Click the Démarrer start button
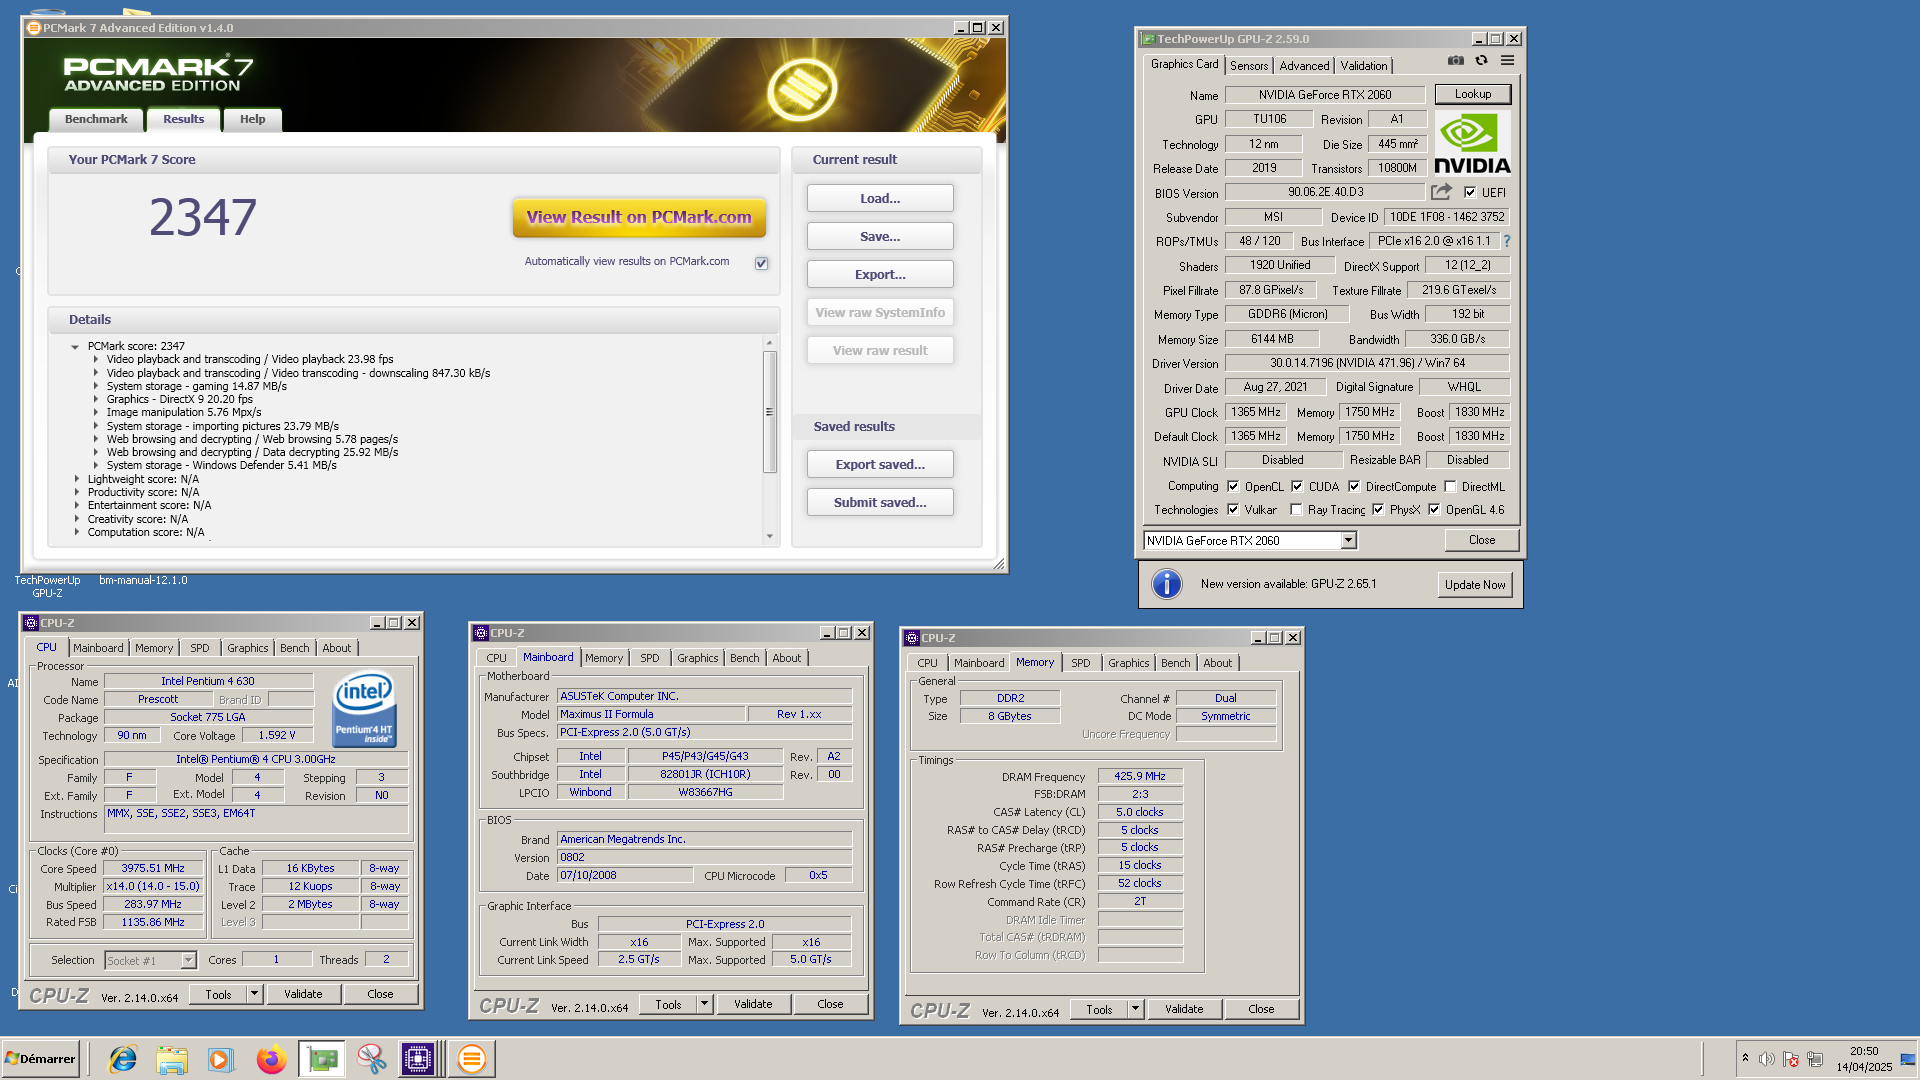This screenshot has height=1080, width=1920. tap(40, 1059)
